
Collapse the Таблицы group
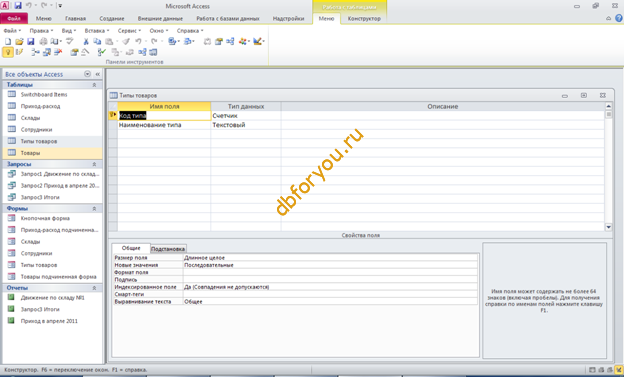[x=94, y=85]
